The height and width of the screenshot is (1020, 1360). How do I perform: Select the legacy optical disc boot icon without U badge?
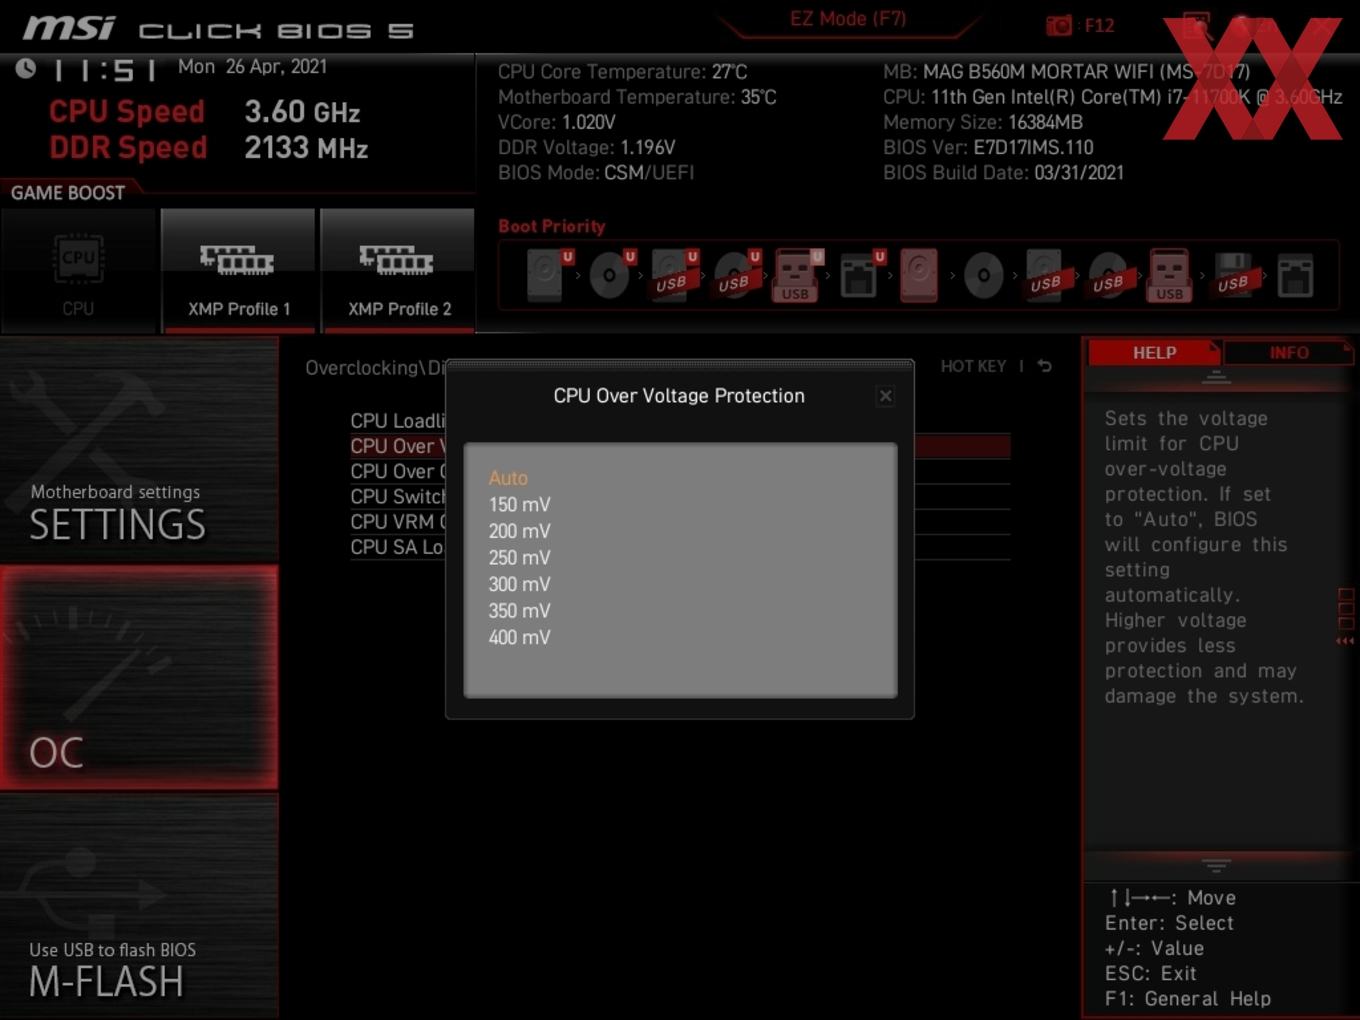pyautogui.click(x=984, y=275)
